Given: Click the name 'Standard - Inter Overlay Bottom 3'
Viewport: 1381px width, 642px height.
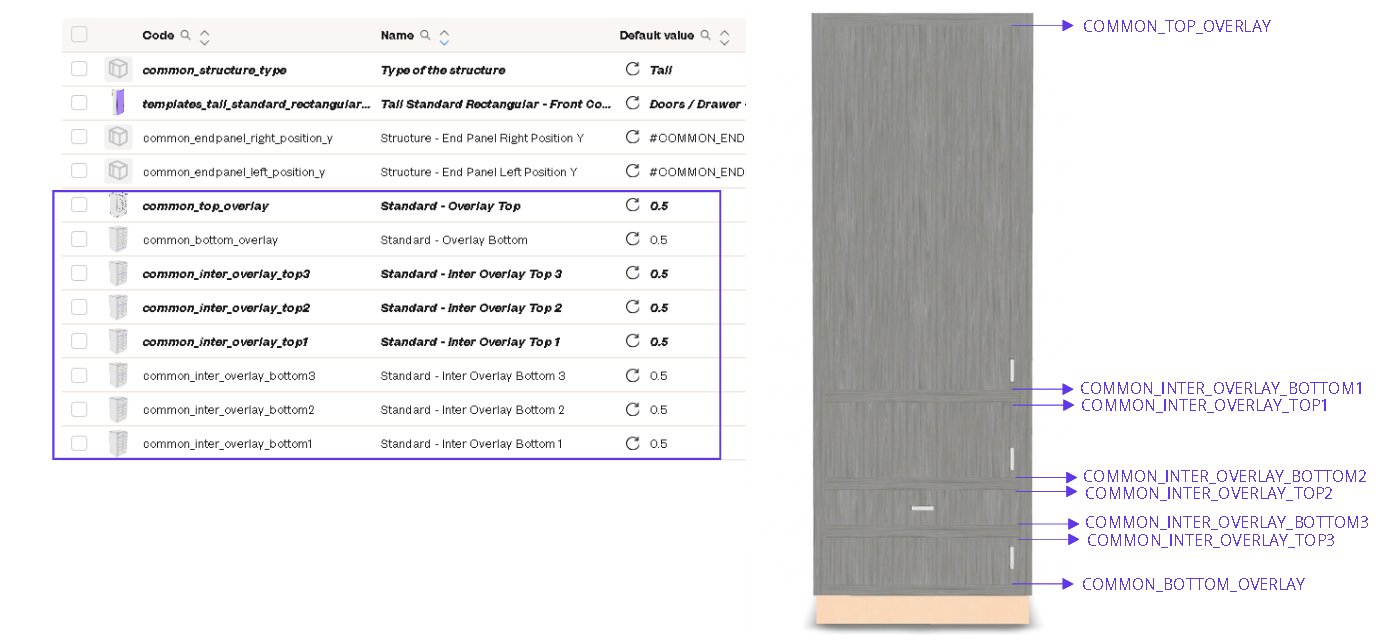Looking at the screenshot, I should point(473,376).
